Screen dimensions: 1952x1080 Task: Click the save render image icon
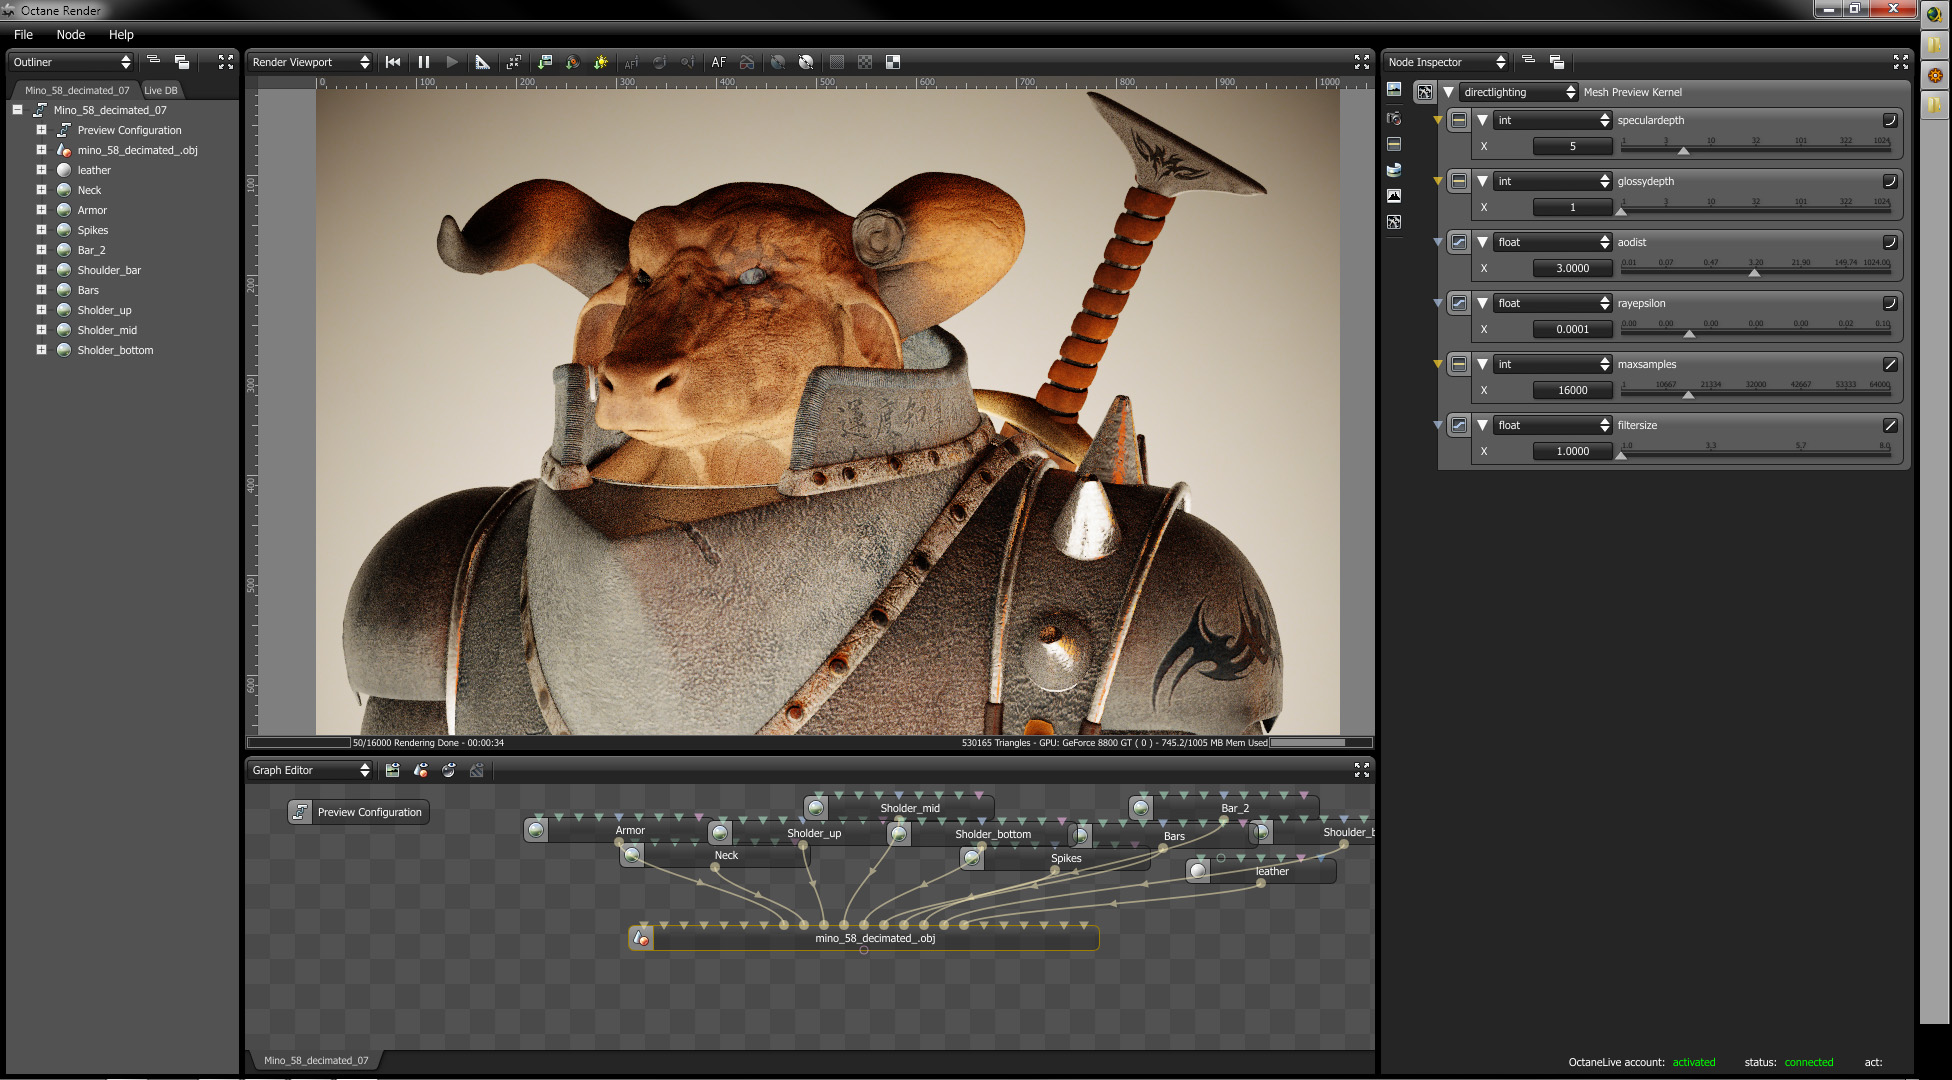tap(544, 62)
